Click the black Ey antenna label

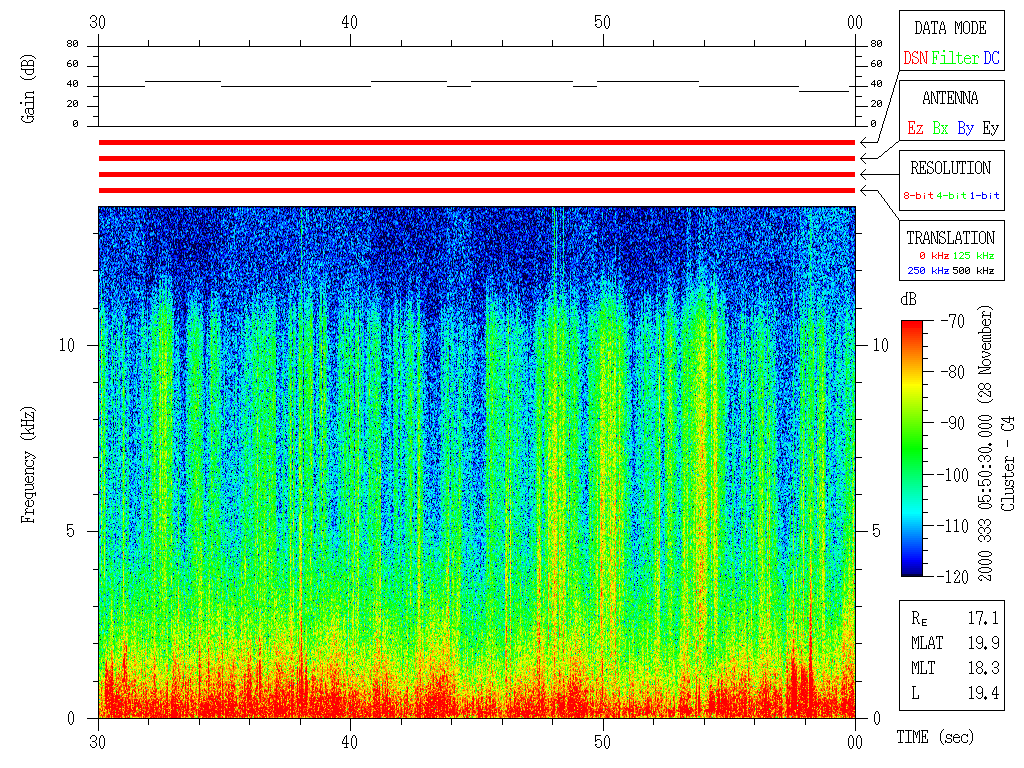[990, 129]
